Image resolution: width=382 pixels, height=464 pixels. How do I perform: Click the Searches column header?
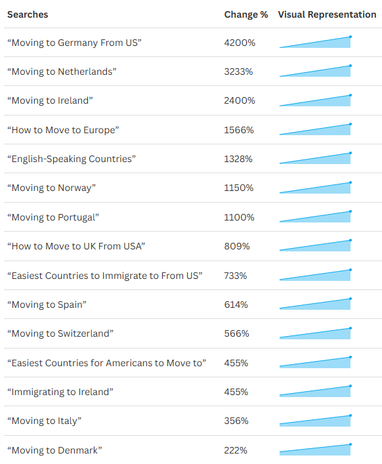click(x=28, y=14)
